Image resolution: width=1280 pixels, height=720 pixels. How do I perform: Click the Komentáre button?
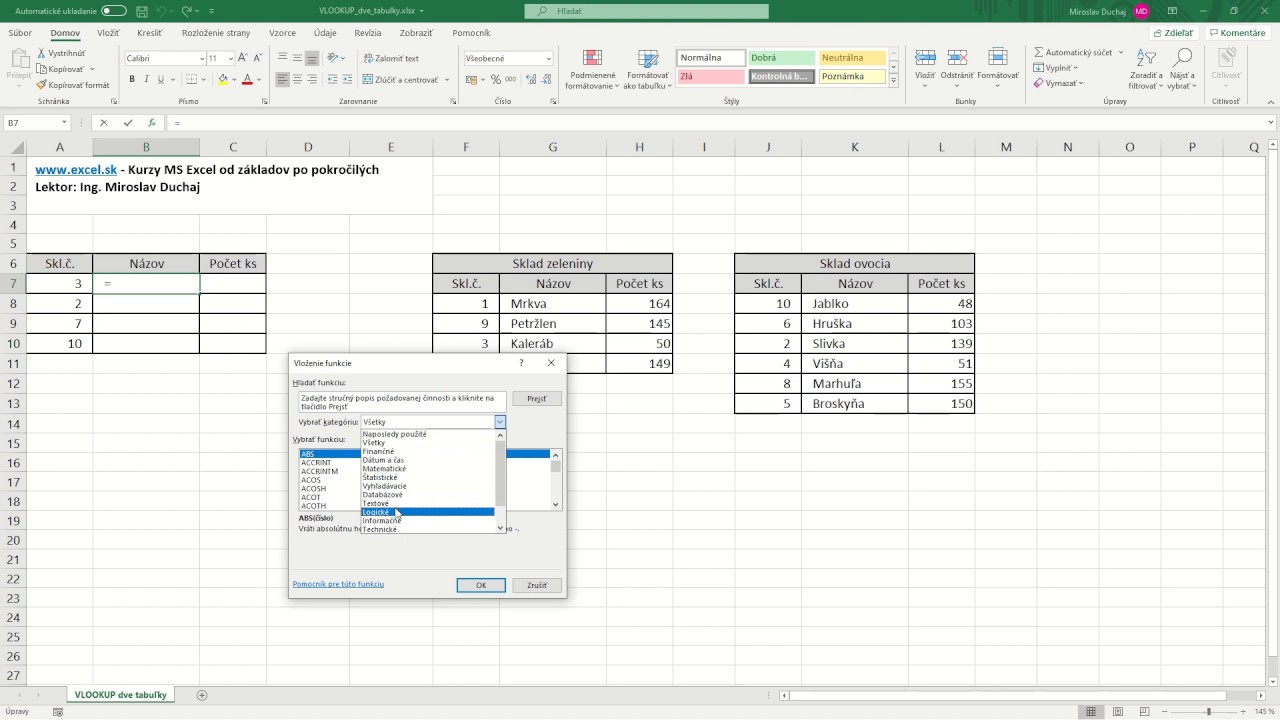[1237, 33]
